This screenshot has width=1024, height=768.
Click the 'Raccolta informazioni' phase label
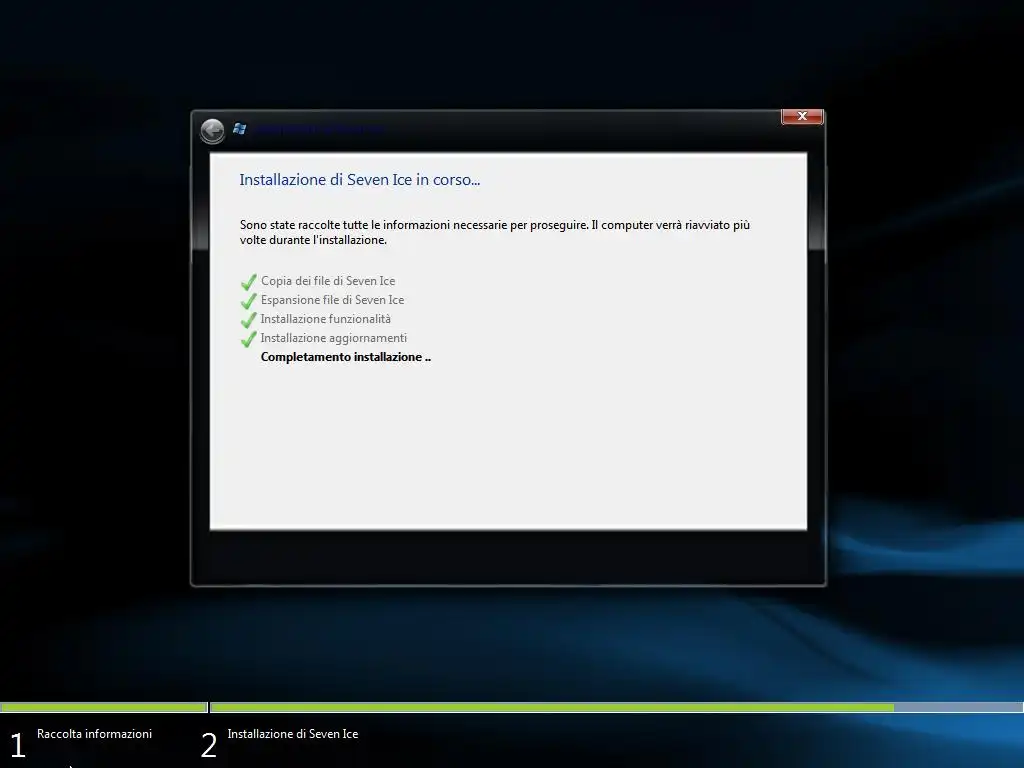[x=94, y=733]
